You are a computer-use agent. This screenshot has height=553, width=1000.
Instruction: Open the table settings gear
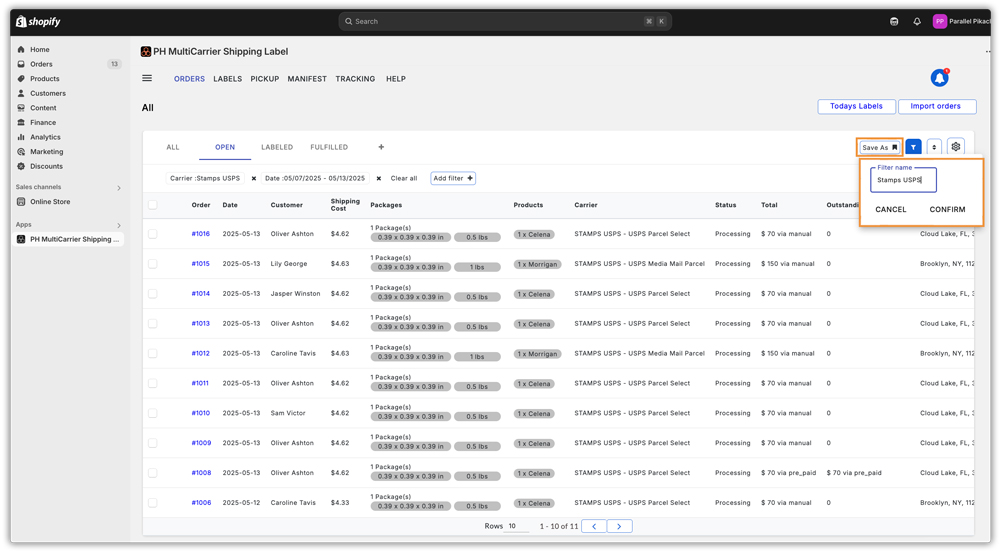tap(955, 147)
